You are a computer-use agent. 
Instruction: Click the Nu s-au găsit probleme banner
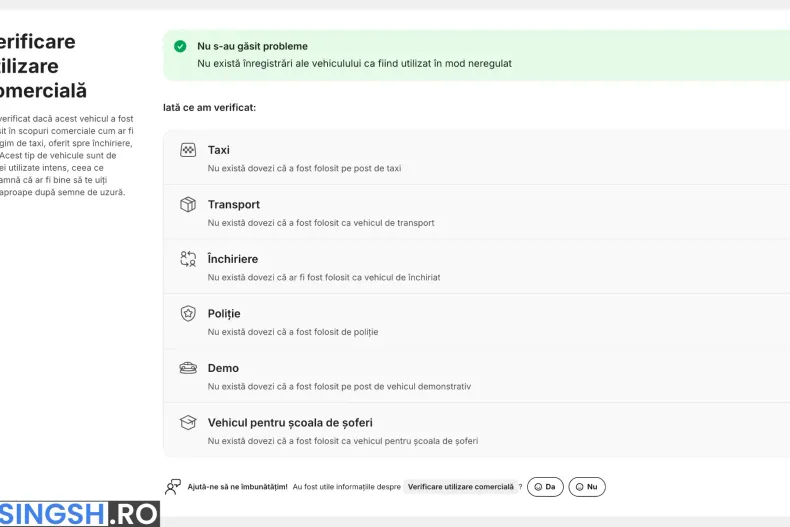coord(477,55)
